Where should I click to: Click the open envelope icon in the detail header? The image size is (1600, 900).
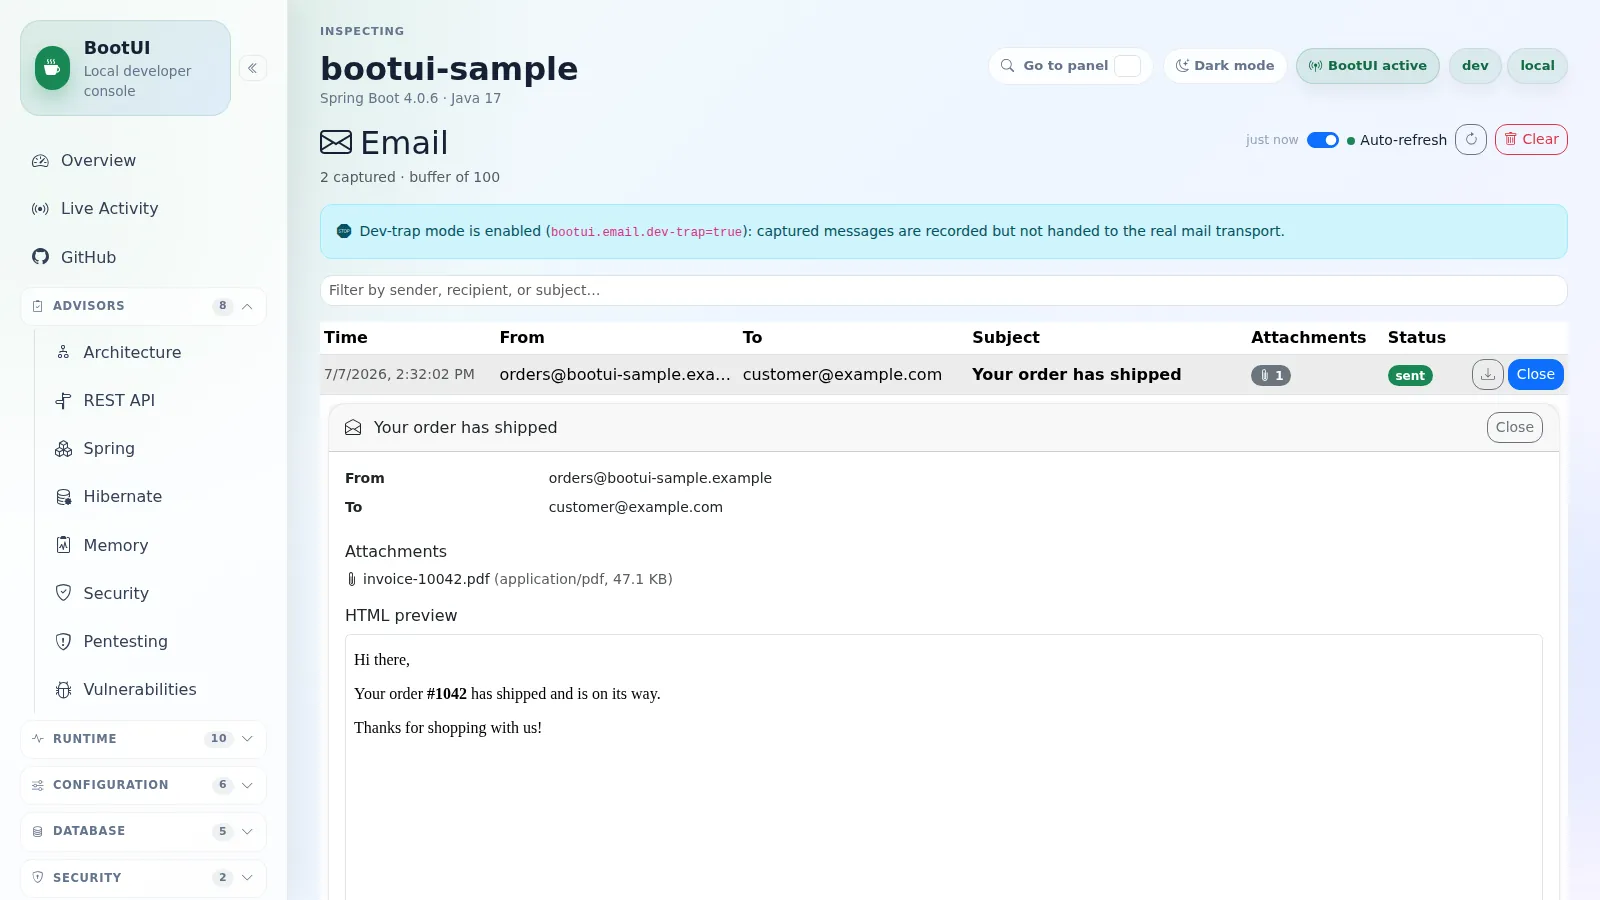[x=353, y=428]
